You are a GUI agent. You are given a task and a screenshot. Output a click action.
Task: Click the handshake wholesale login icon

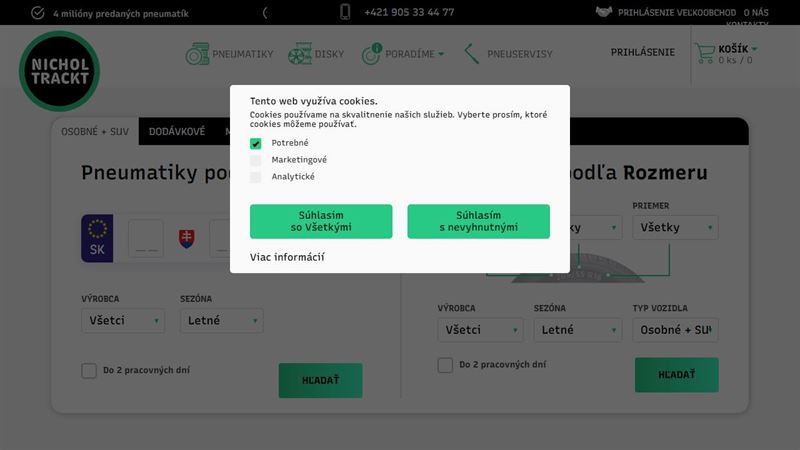point(604,11)
